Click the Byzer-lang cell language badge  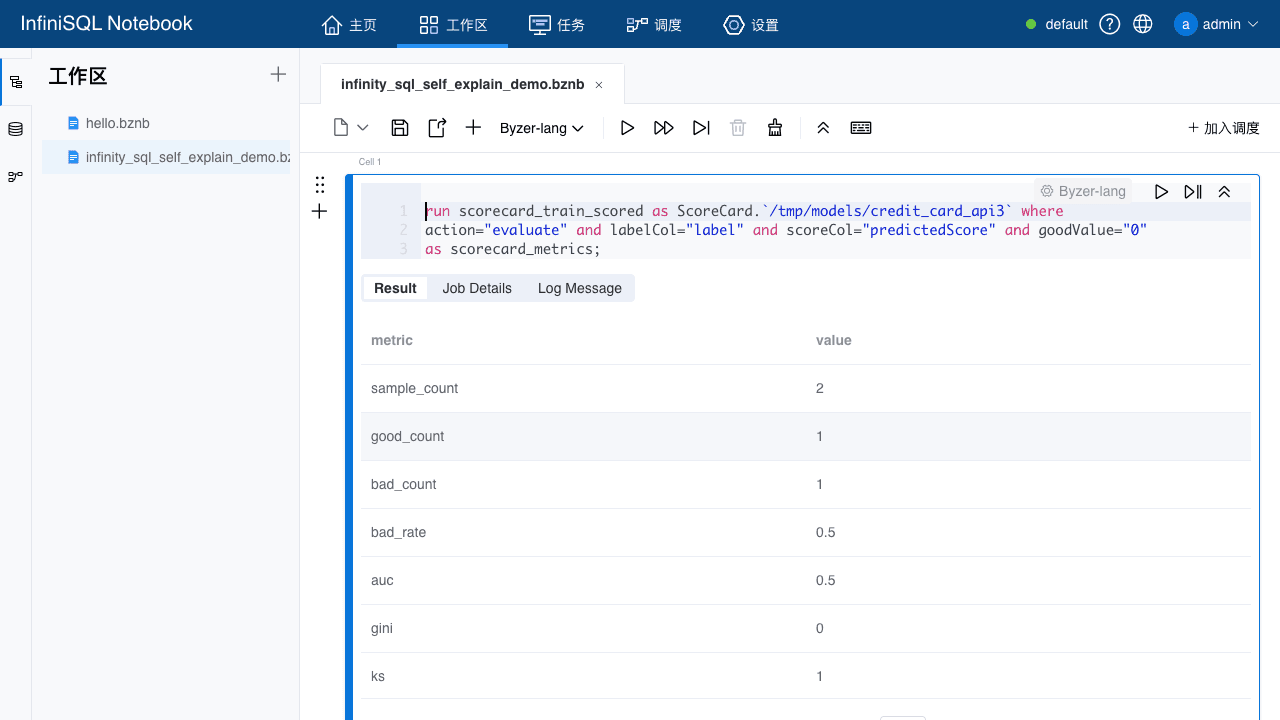(1083, 191)
